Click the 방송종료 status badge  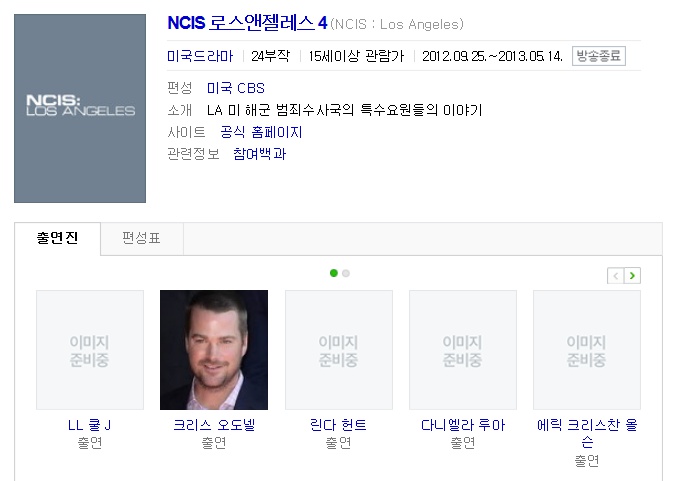click(598, 56)
